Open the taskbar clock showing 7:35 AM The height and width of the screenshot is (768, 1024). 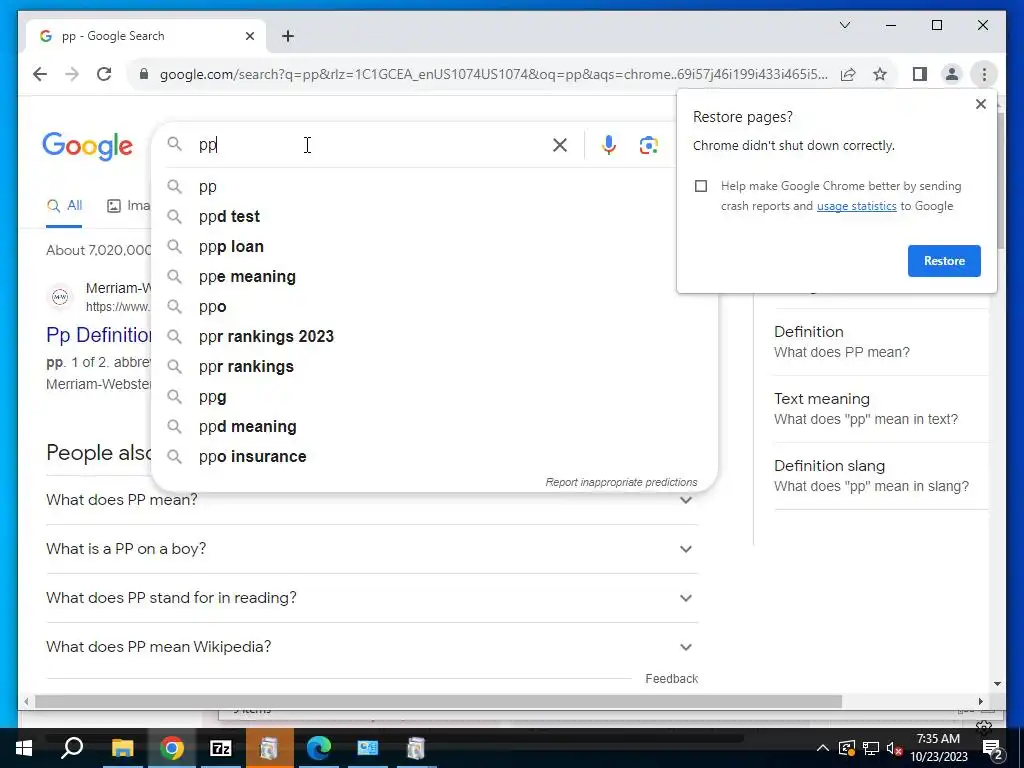pos(938,748)
